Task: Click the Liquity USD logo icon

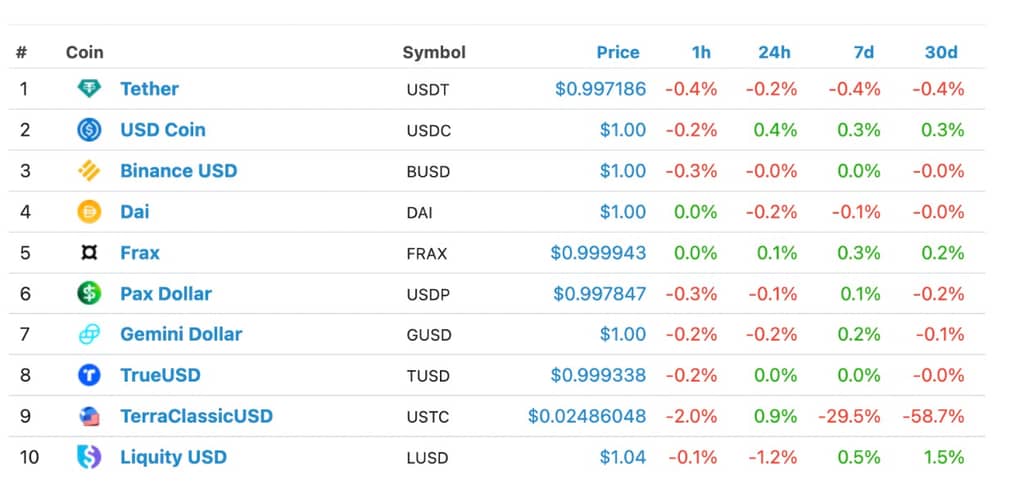Action: pos(89,457)
